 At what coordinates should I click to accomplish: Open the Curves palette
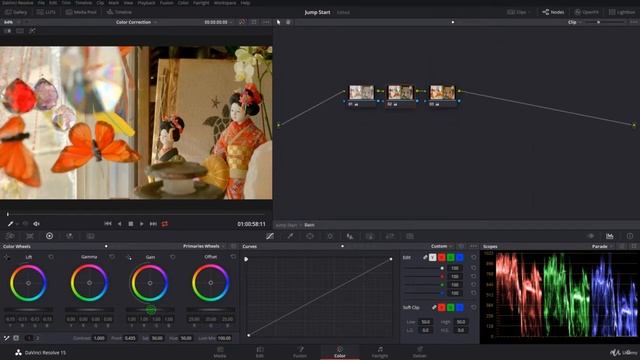point(270,236)
